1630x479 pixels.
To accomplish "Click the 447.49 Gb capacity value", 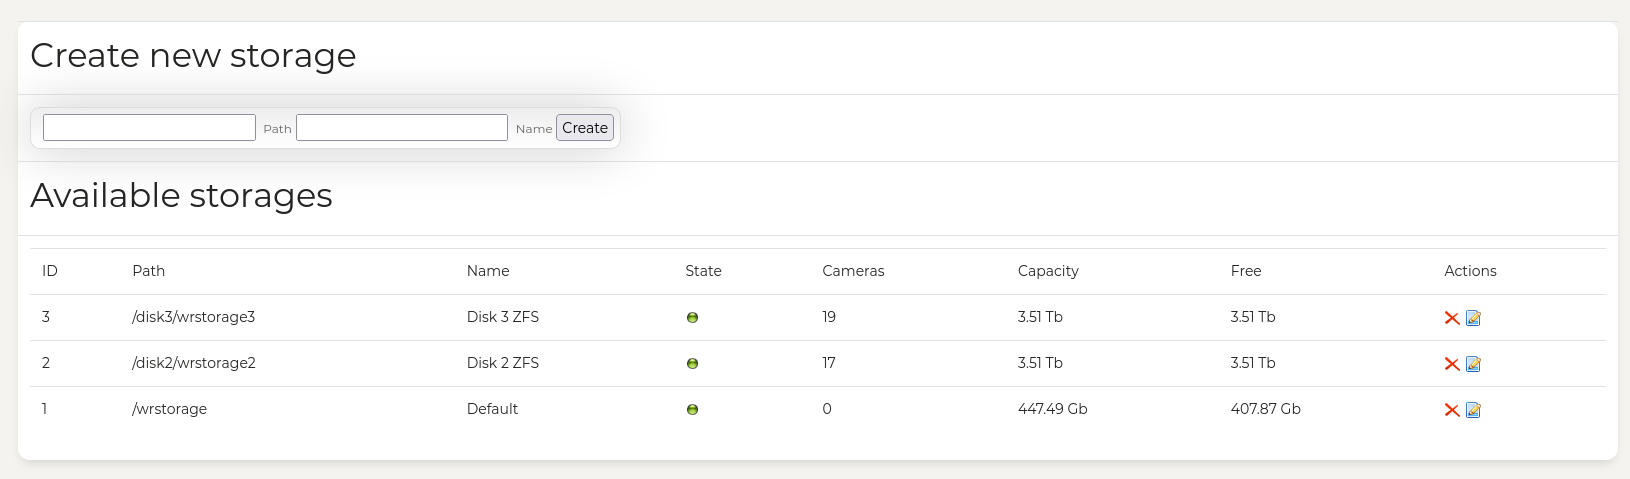I will [1052, 409].
